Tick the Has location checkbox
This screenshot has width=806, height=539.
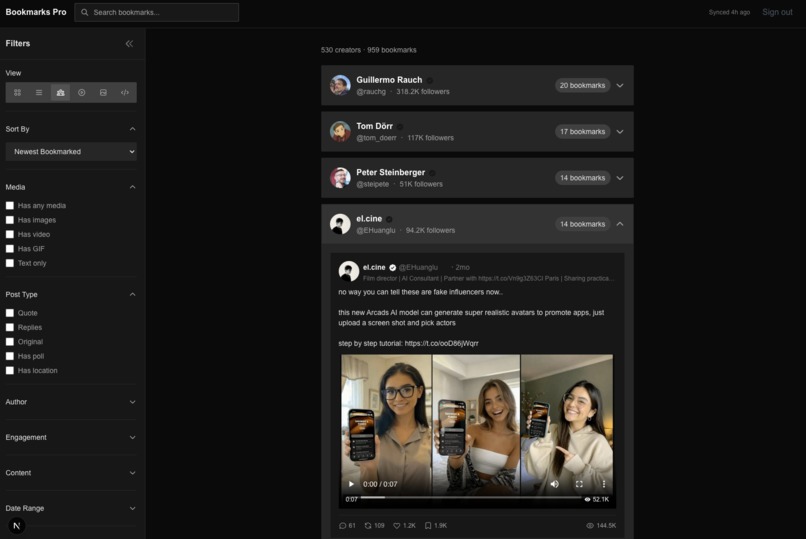click(x=10, y=370)
